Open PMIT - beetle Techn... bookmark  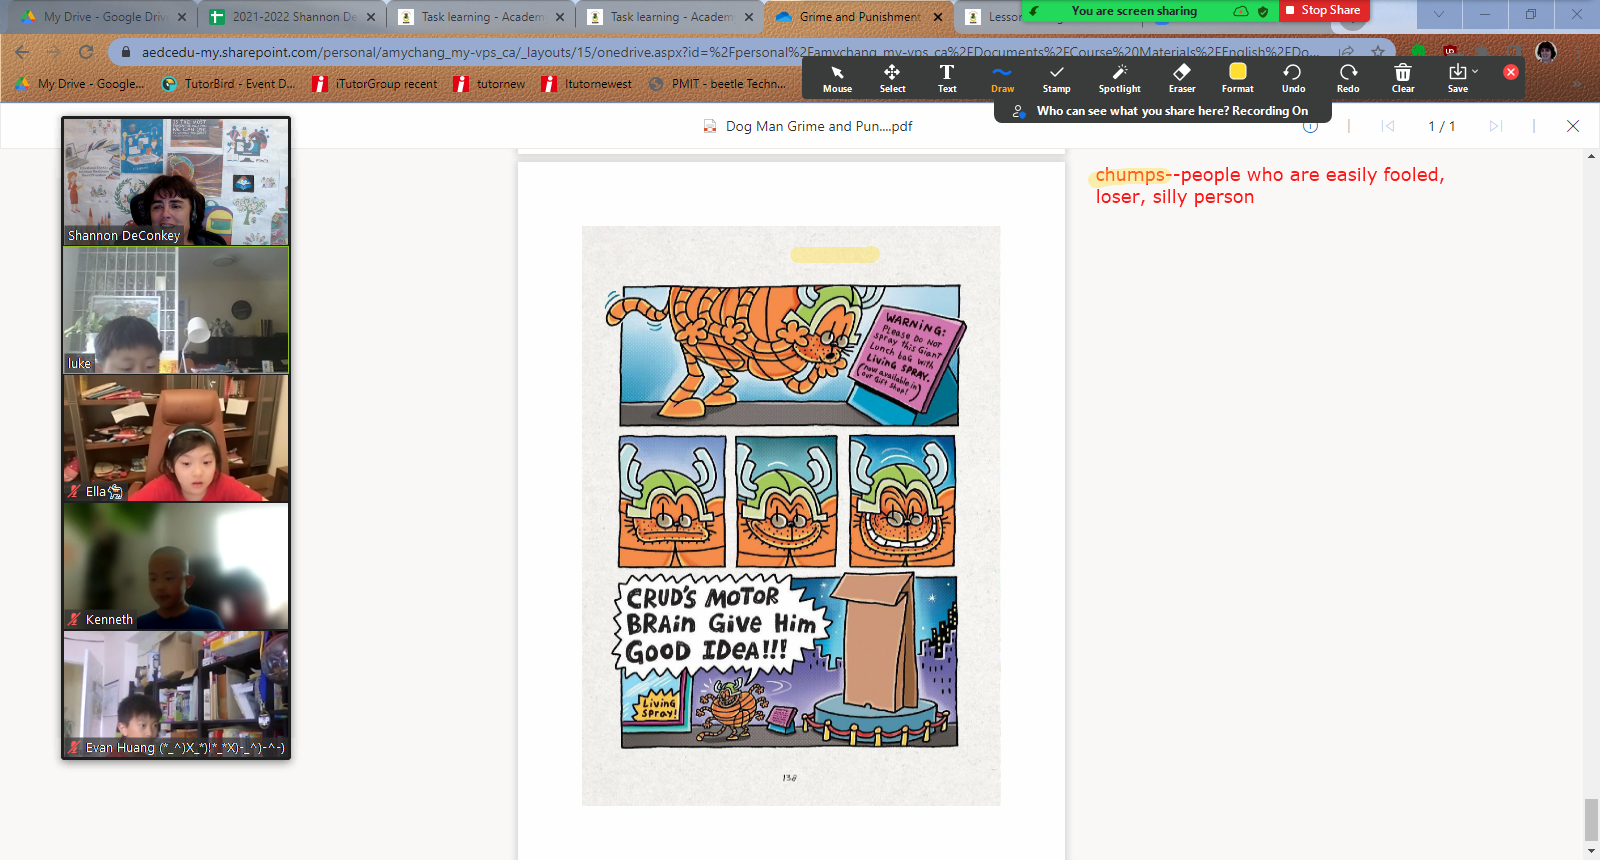pyautogui.click(x=717, y=84)
